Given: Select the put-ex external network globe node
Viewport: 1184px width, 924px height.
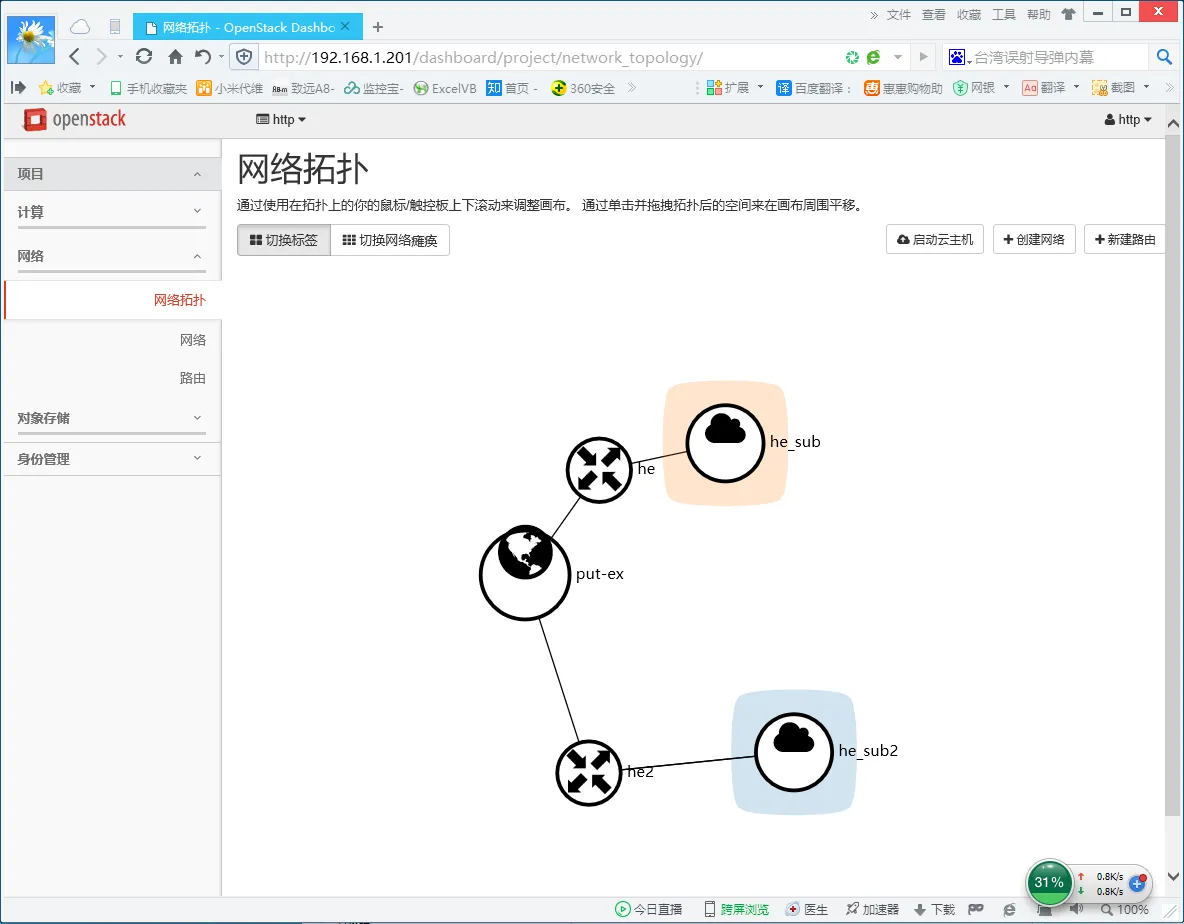Looking at the screenshot, I should [x=524, y=572].
